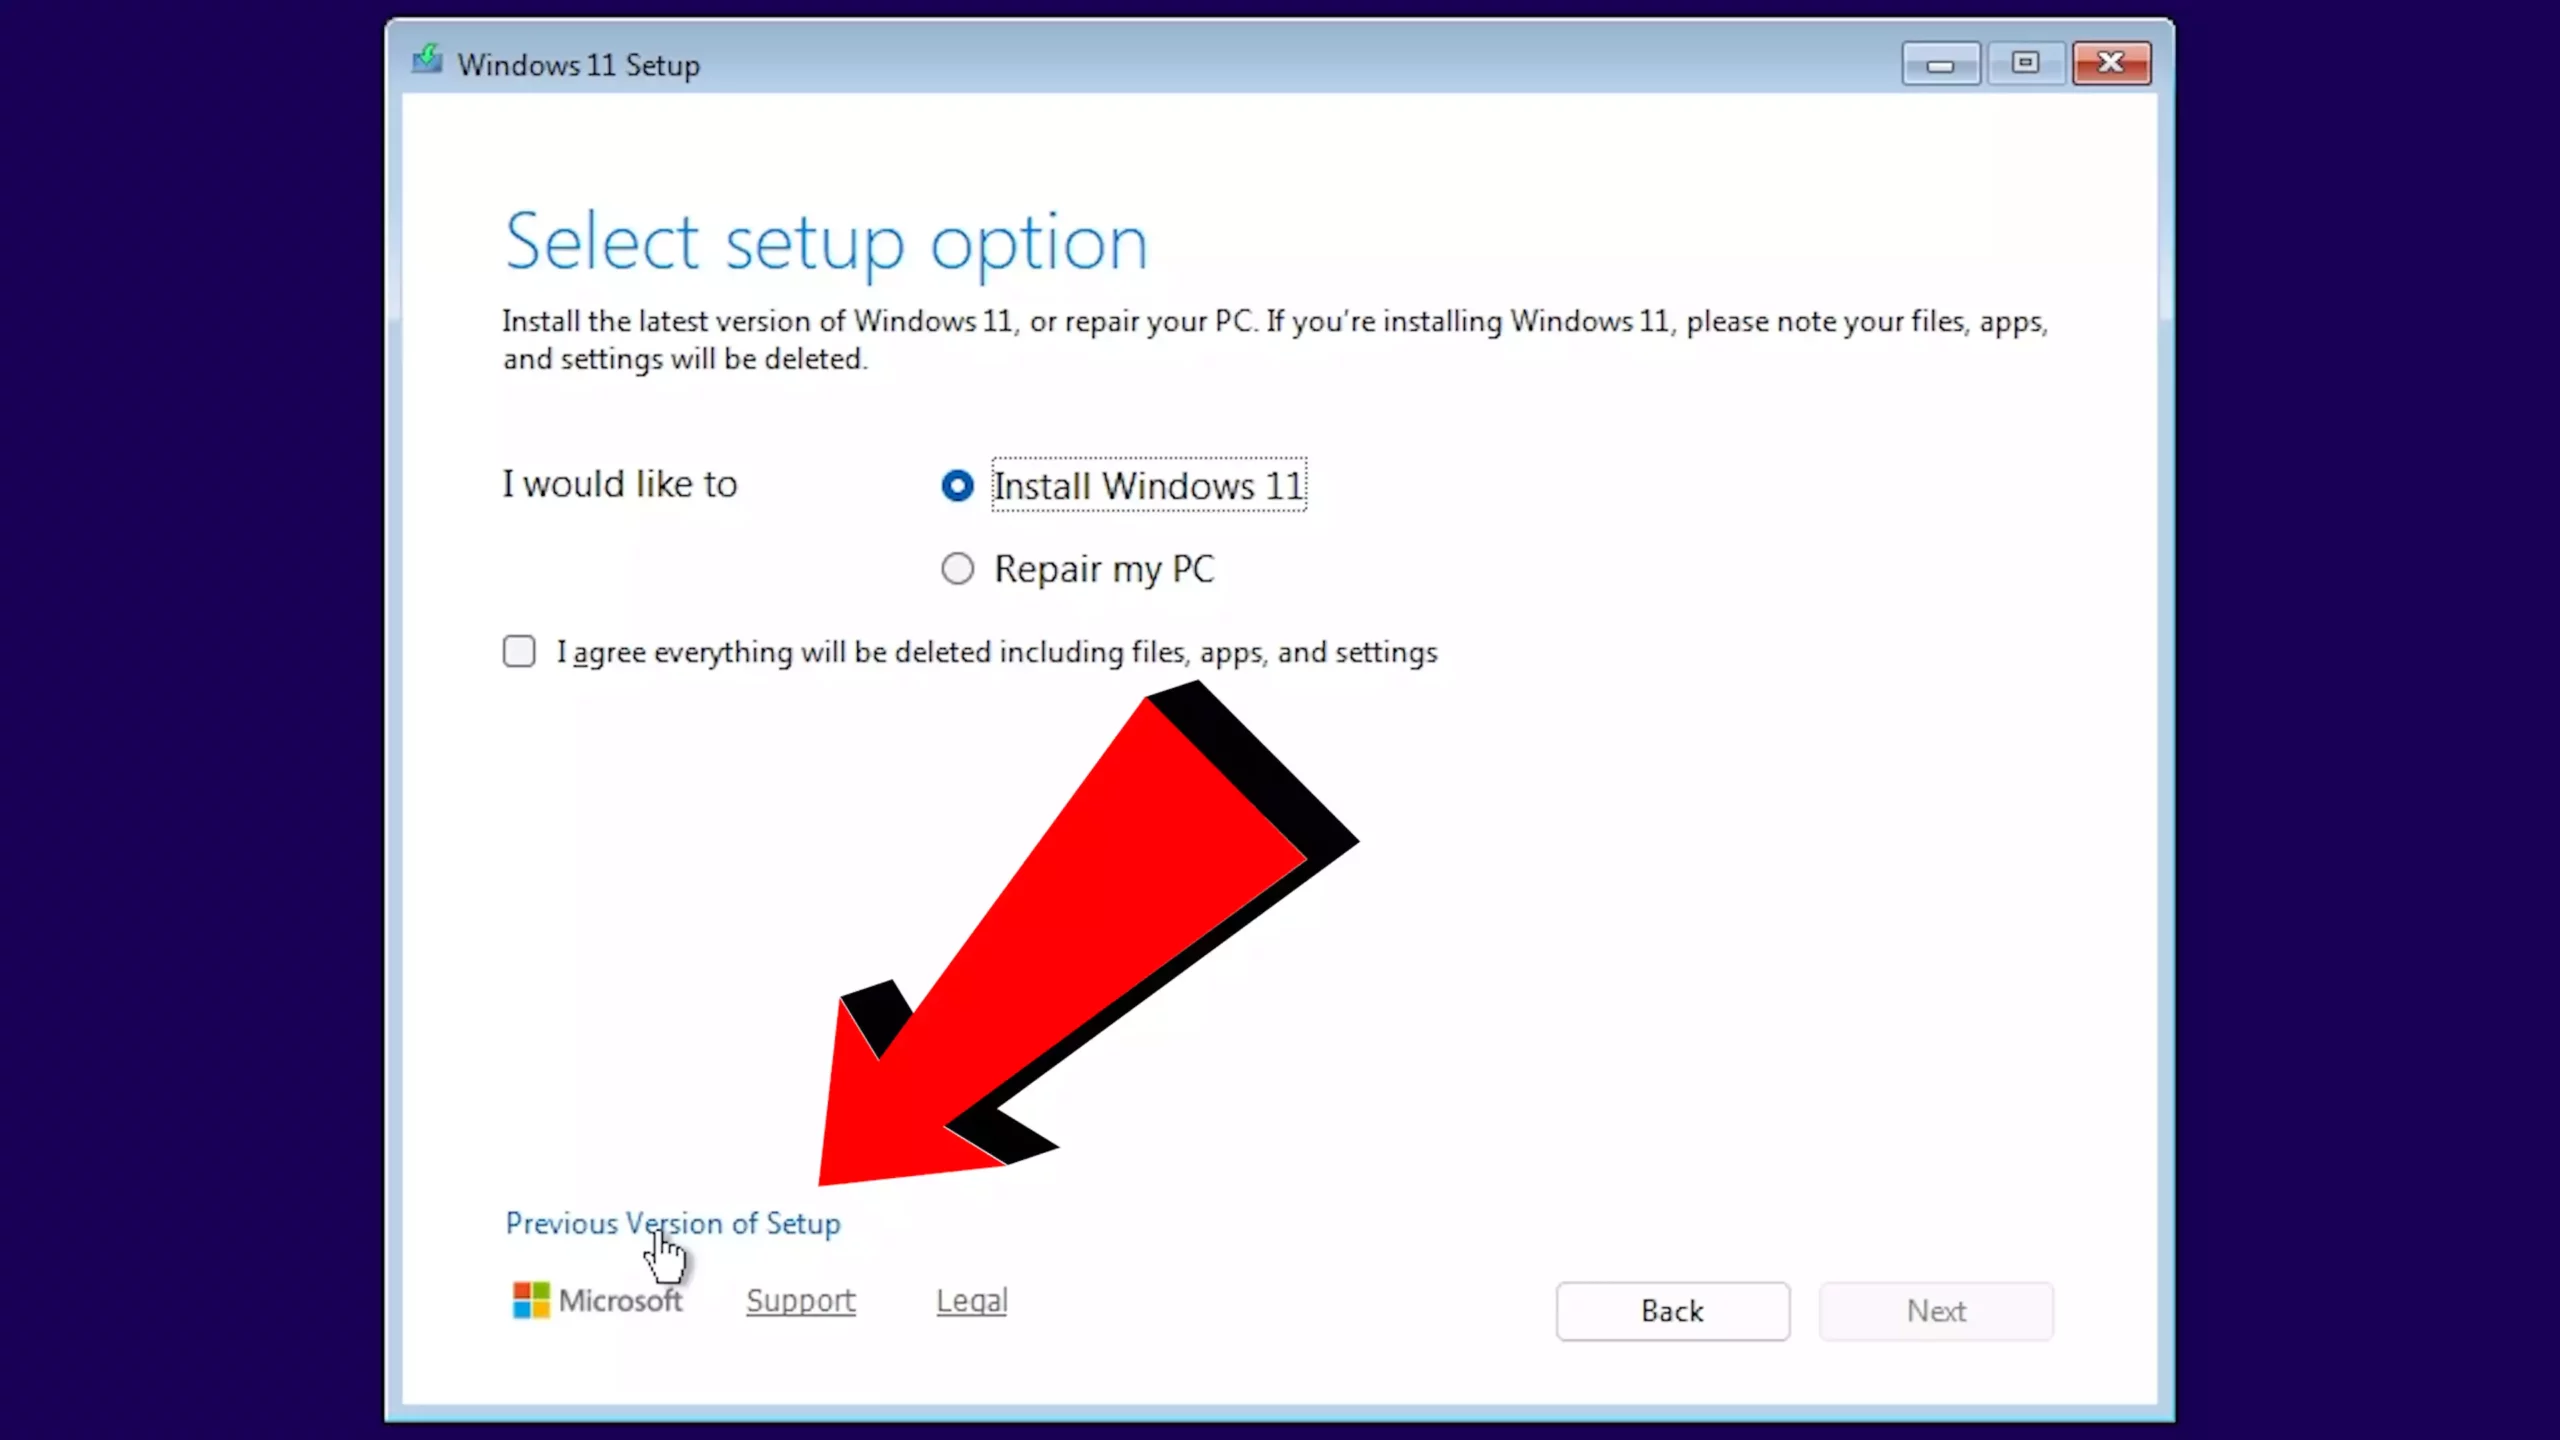Open the Previous Version of Setup link
The image size is (2560, 1440).
click(672, 1223)
